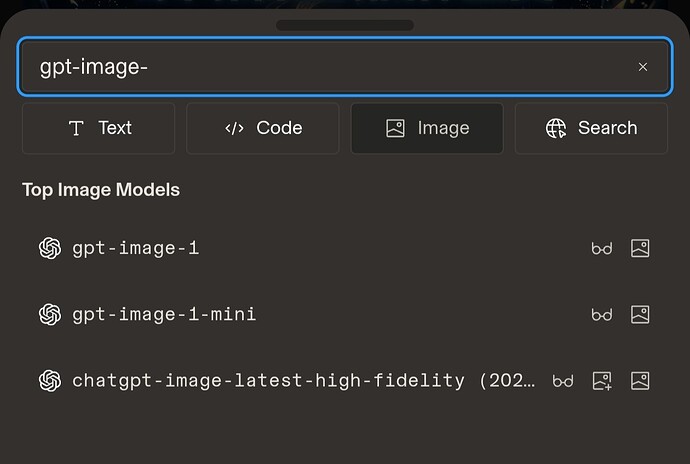The height and width of the screenshot is (464, 690).
Task: Choose the gpt-image-1-mini model
Action: [x=345, y=314]
